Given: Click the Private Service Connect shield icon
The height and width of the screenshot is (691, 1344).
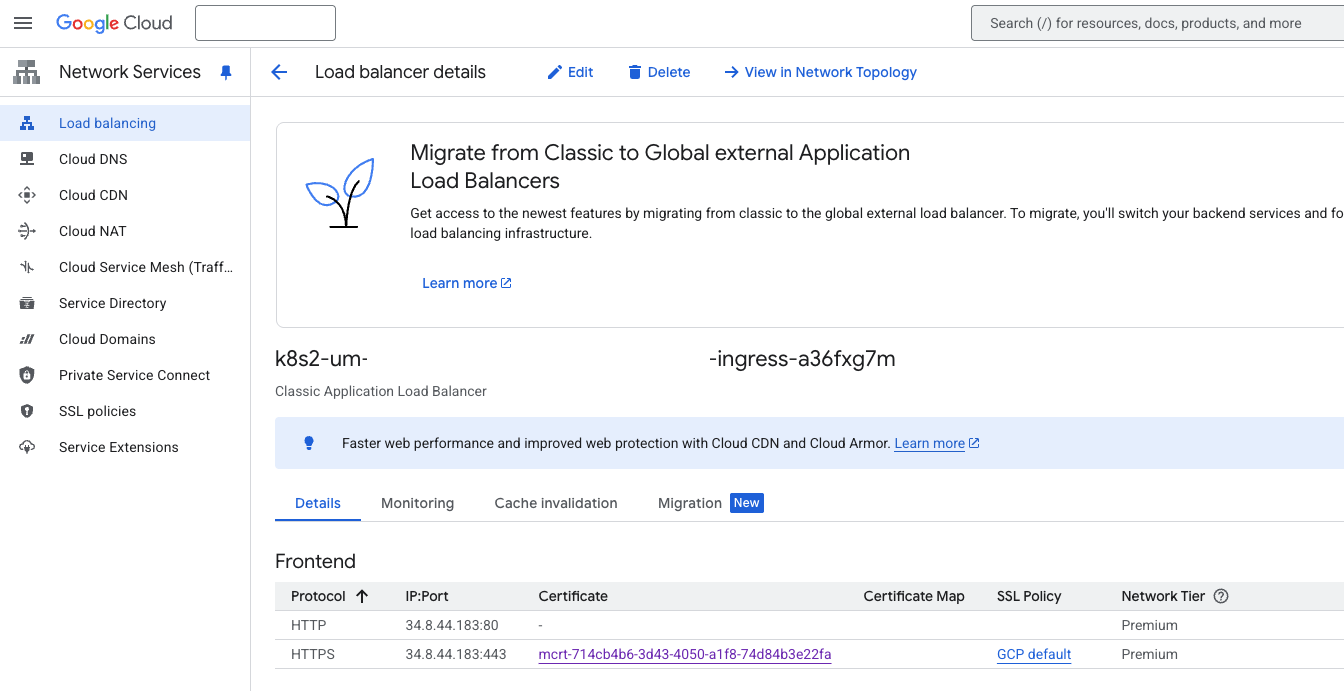Looking at the screenshot, I should (27, 375).
